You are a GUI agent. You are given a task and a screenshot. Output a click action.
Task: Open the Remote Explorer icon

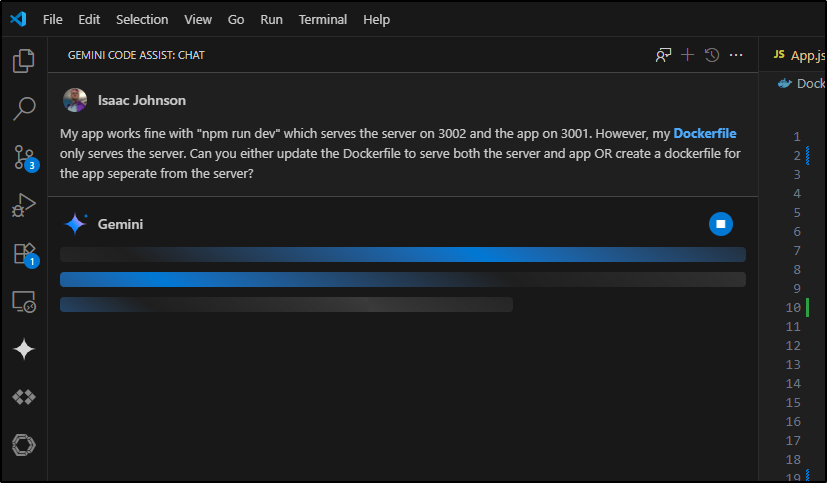pyautogui.click(x=24, y=302)
